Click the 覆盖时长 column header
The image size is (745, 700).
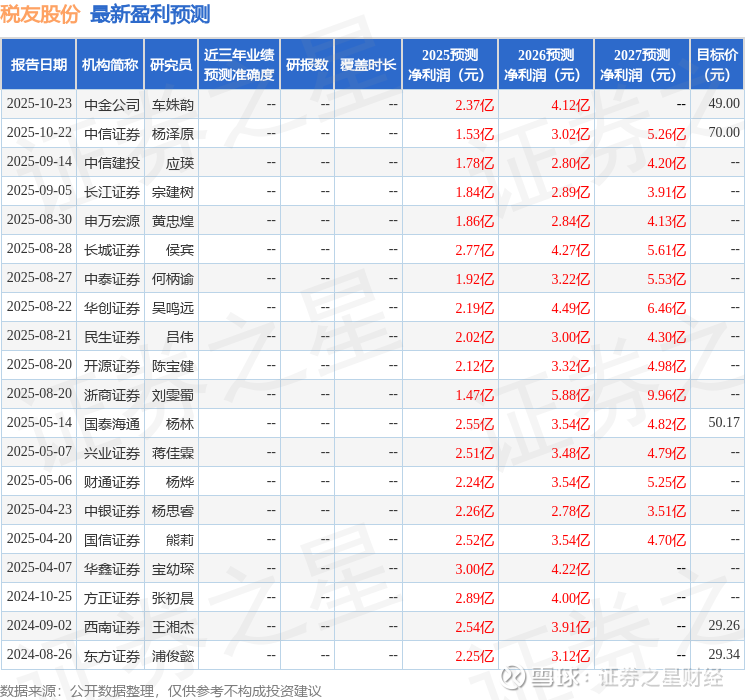[368, 65]
